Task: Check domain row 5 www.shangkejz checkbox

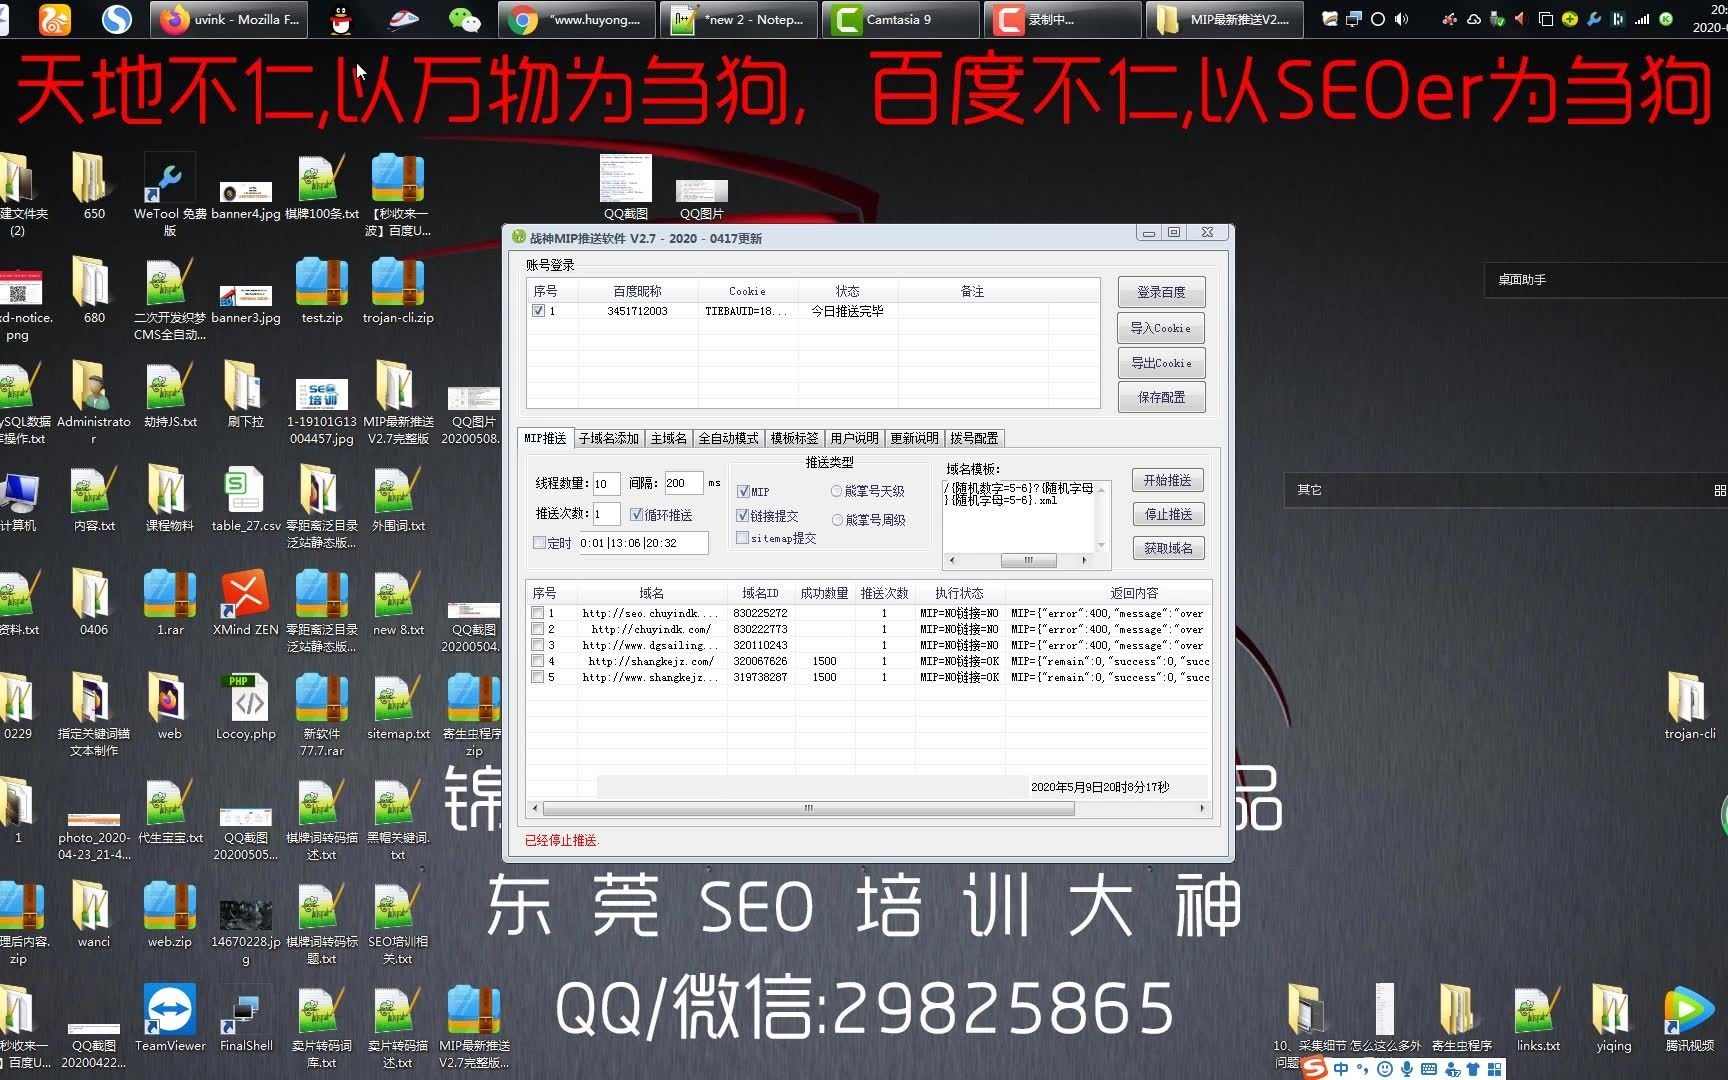Action: (x=538, y=677)
